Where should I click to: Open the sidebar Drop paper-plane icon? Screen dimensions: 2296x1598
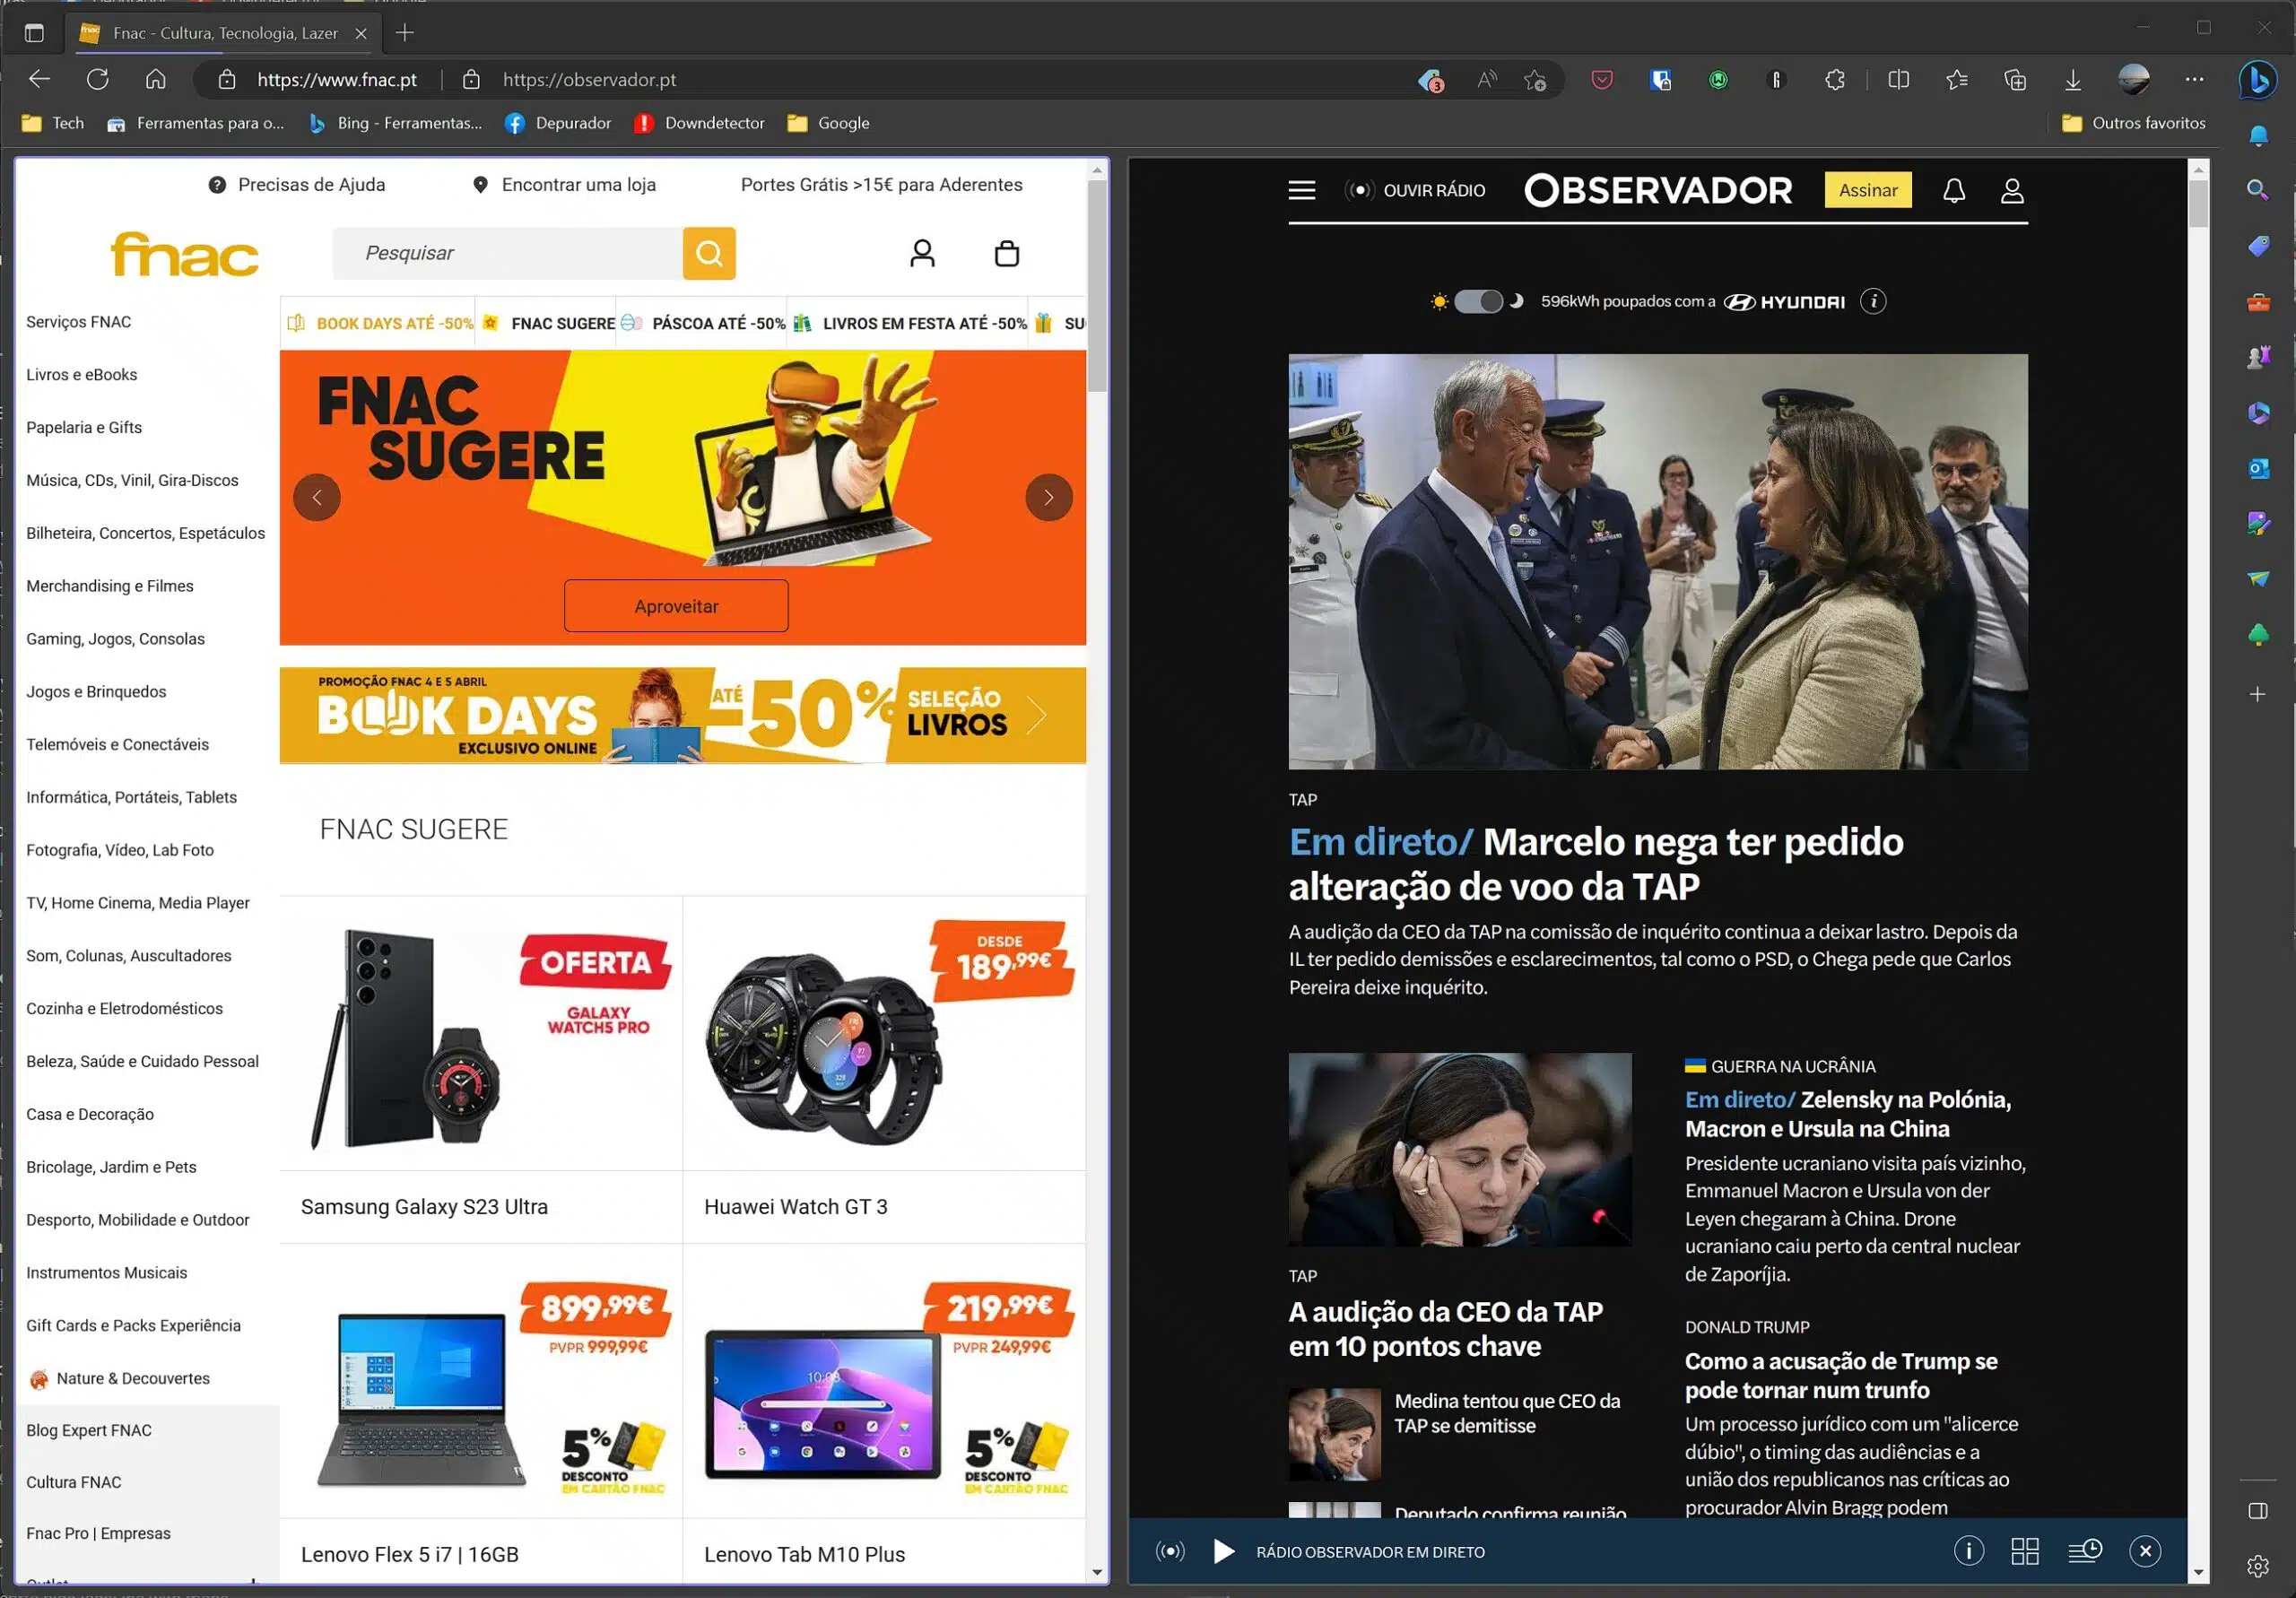(2258, 579)
